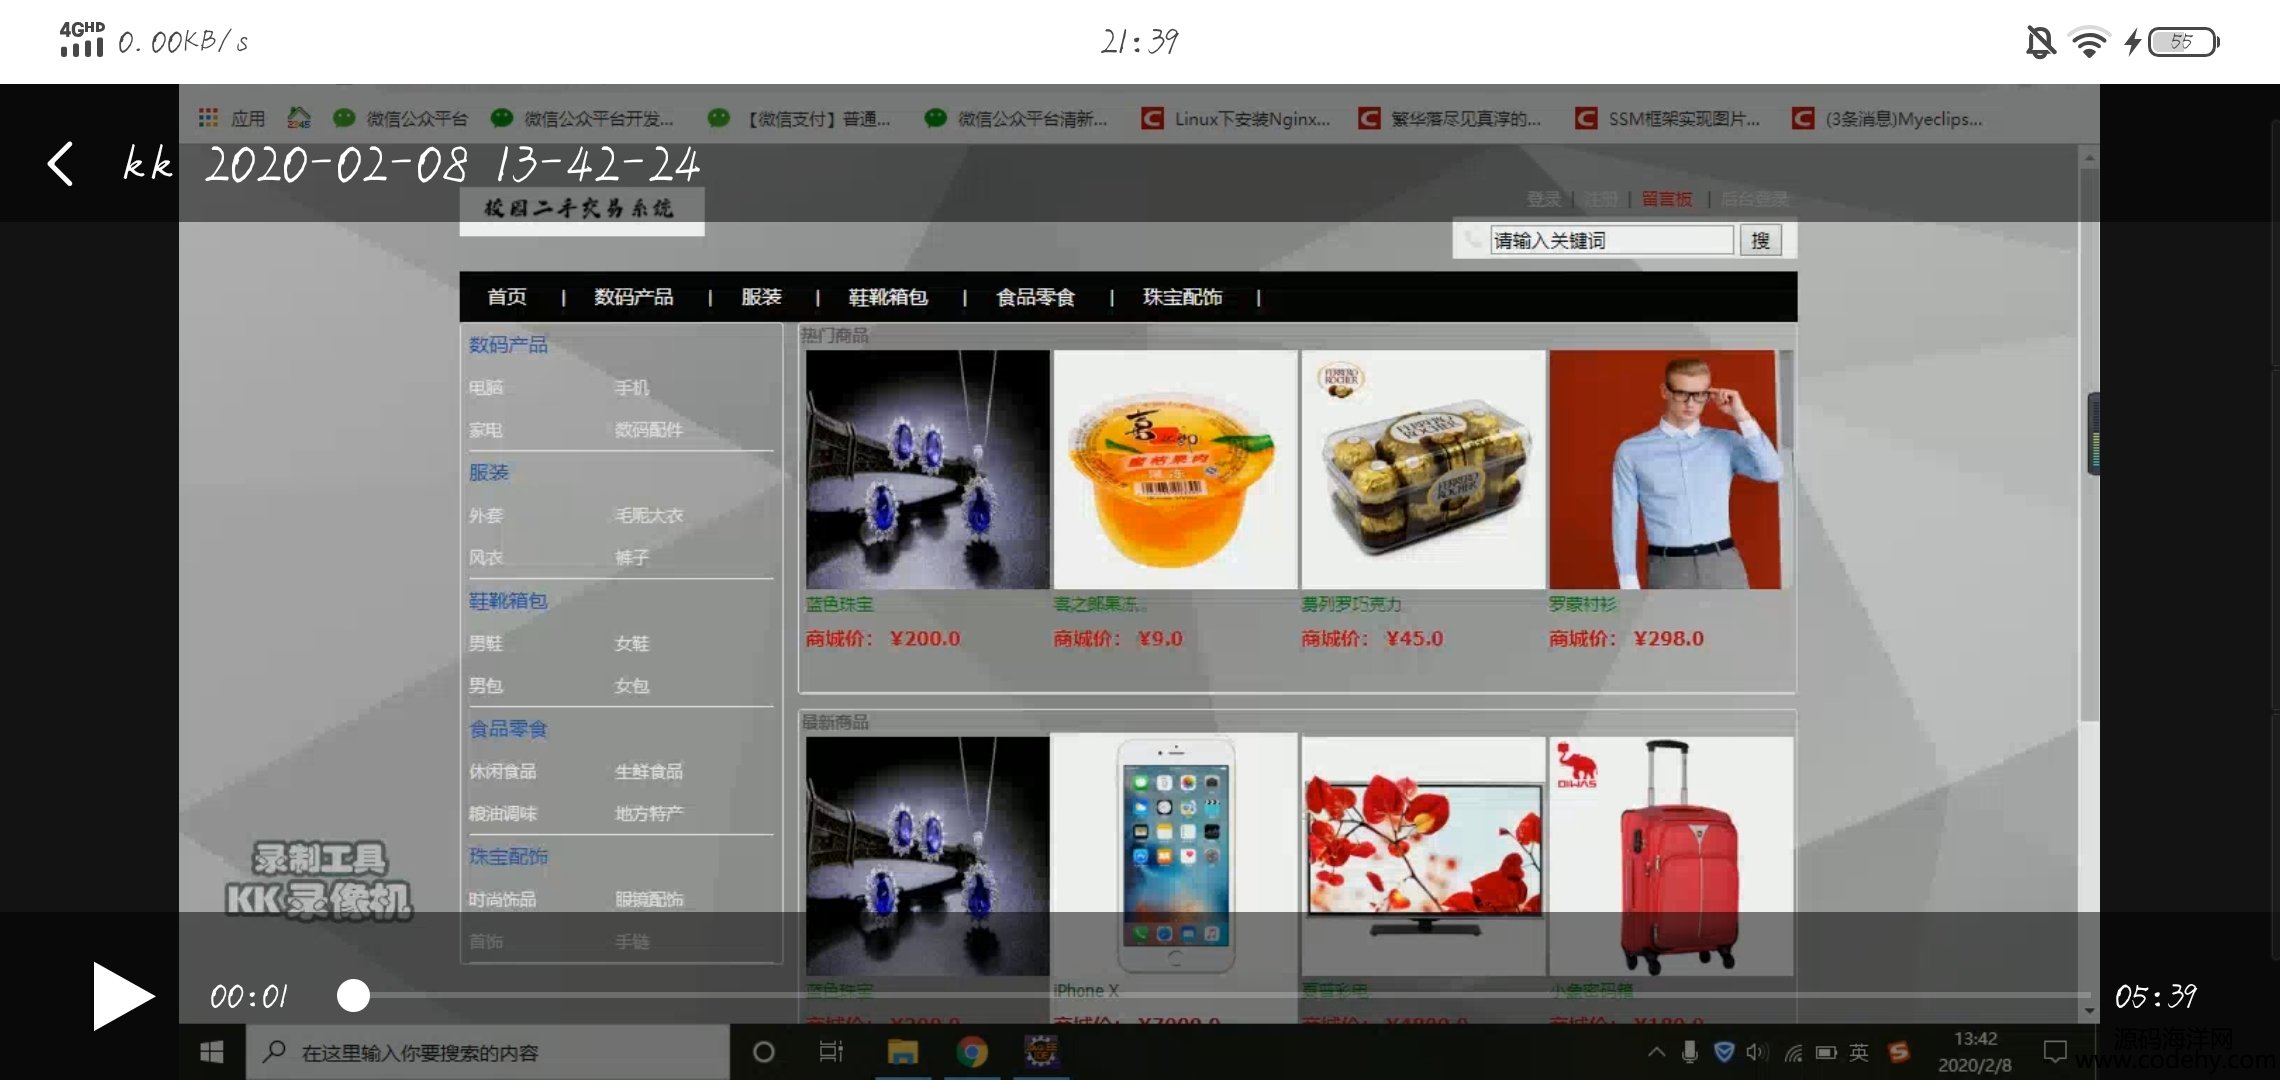This screenshot has height=1080, width=2280.
Task: Open the 食品零食 navigation tab
Action: (1035, 297)
